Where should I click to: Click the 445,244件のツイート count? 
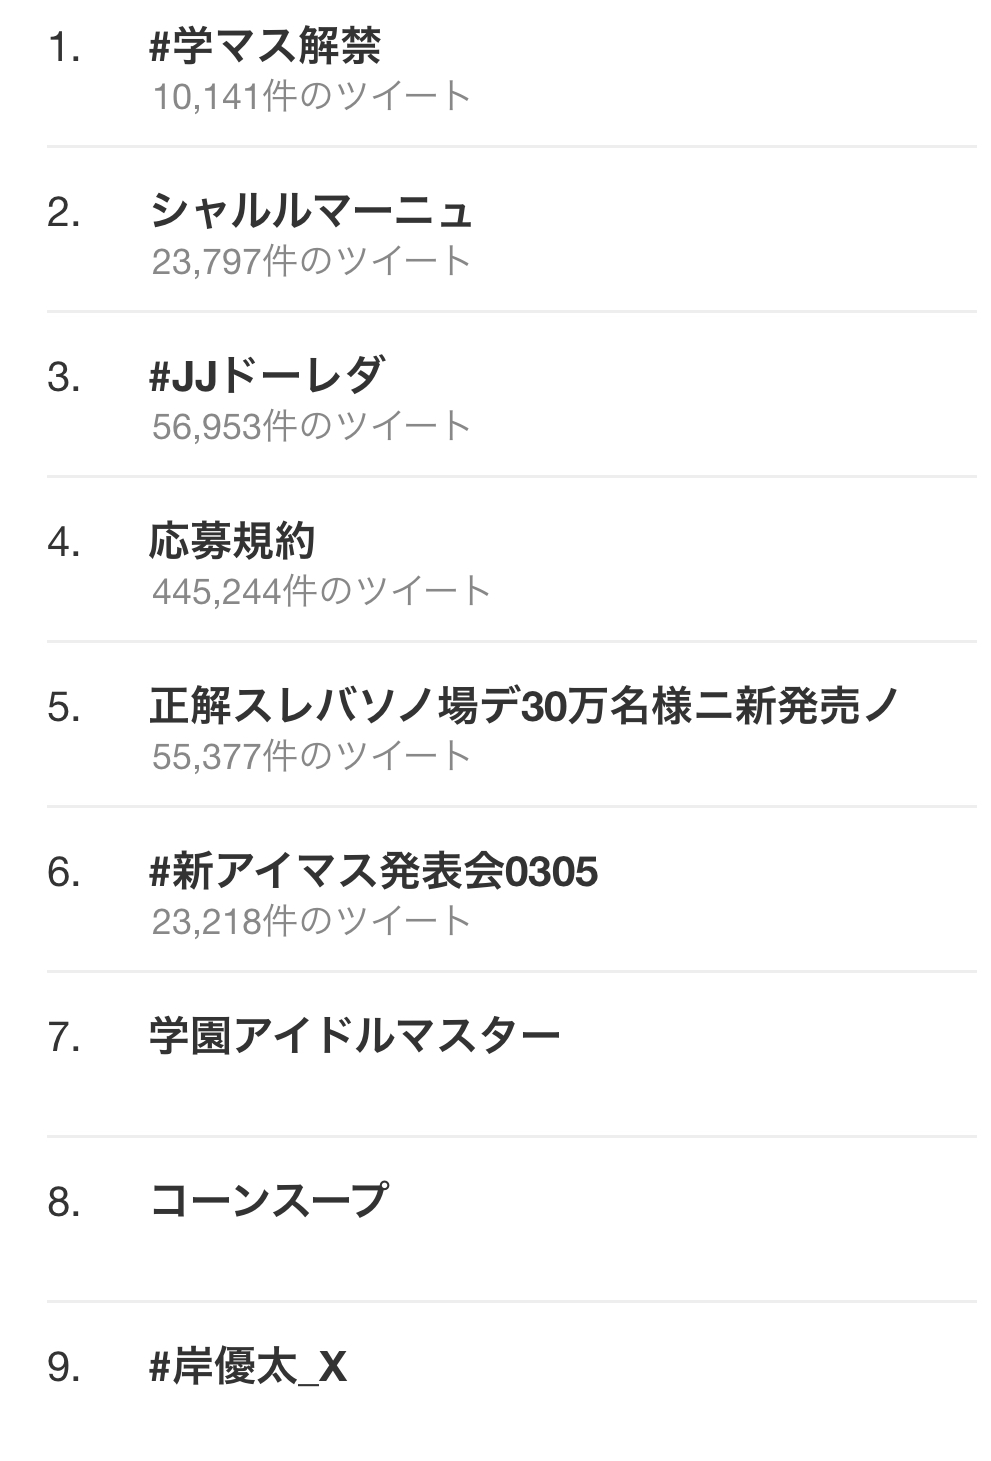pyautogui.click(x=321, y=592)
